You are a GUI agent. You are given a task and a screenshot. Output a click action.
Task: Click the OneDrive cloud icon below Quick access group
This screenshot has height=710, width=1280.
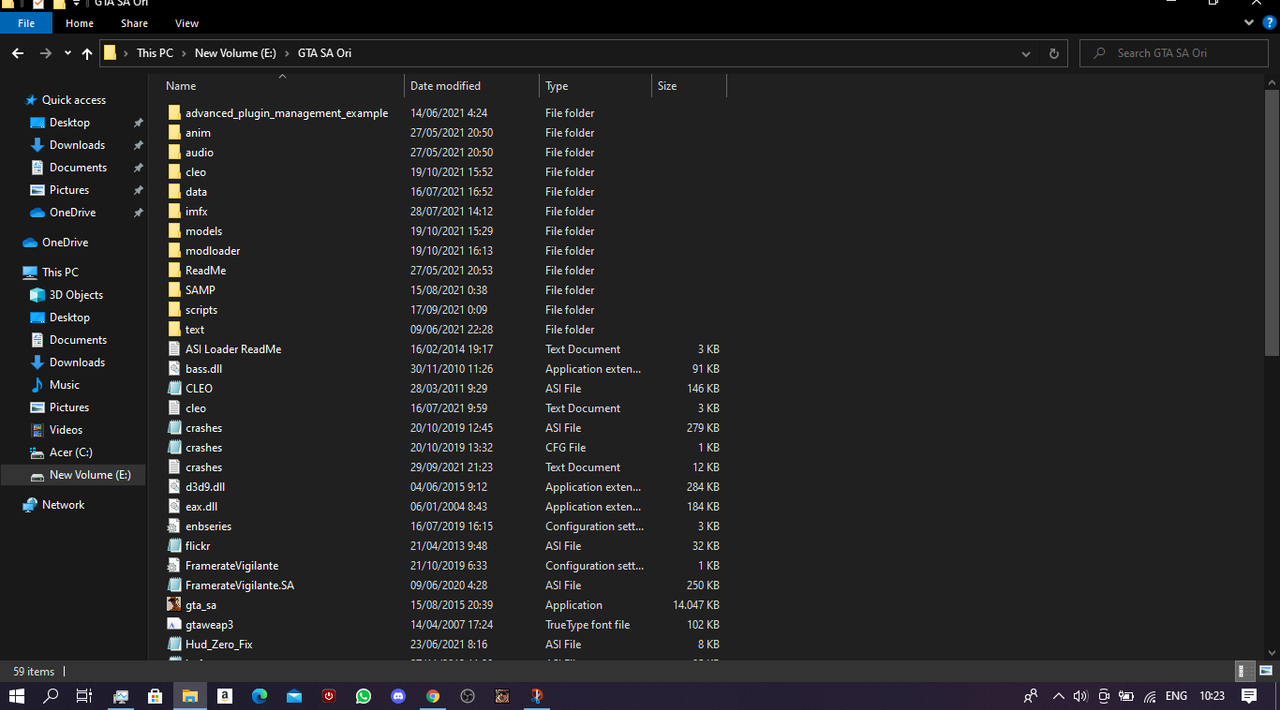30,243
